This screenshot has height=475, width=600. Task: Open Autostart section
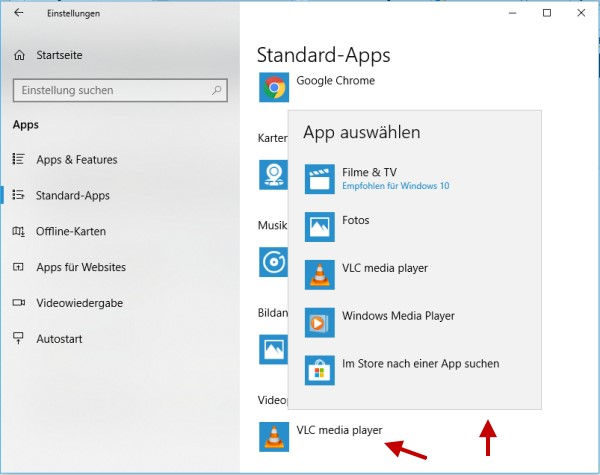click(59, 339)
